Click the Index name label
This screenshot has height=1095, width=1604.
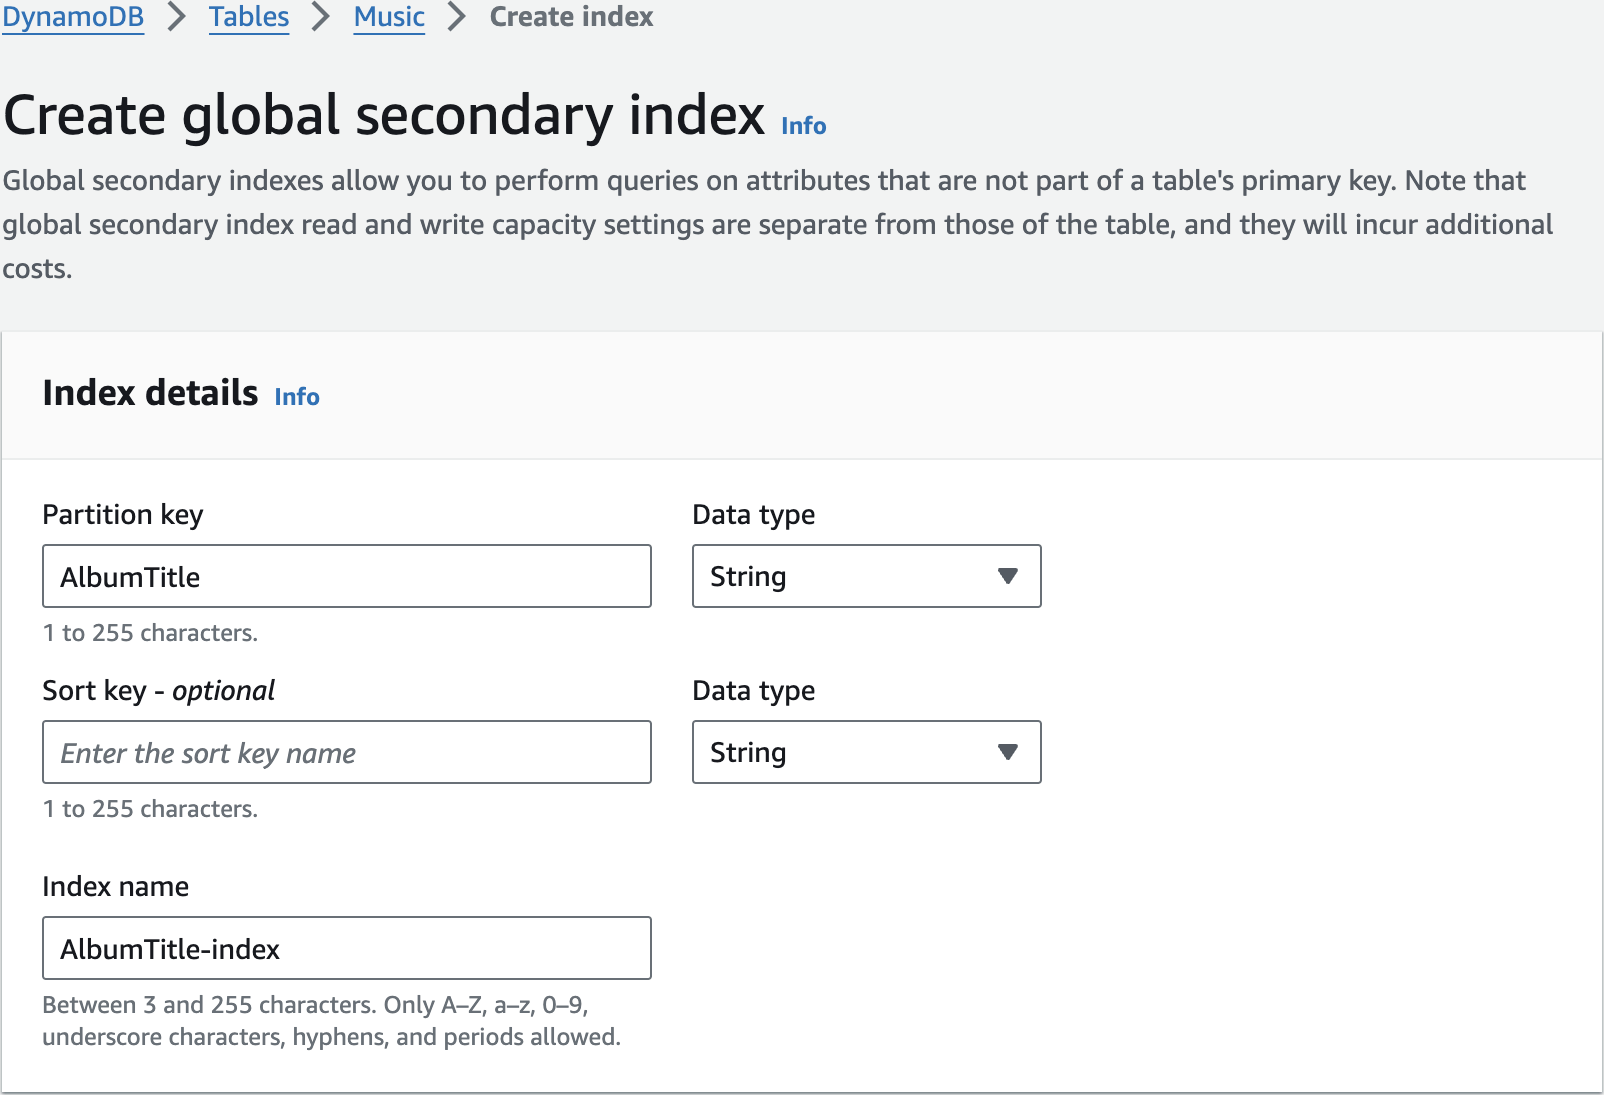click(116, 887)
